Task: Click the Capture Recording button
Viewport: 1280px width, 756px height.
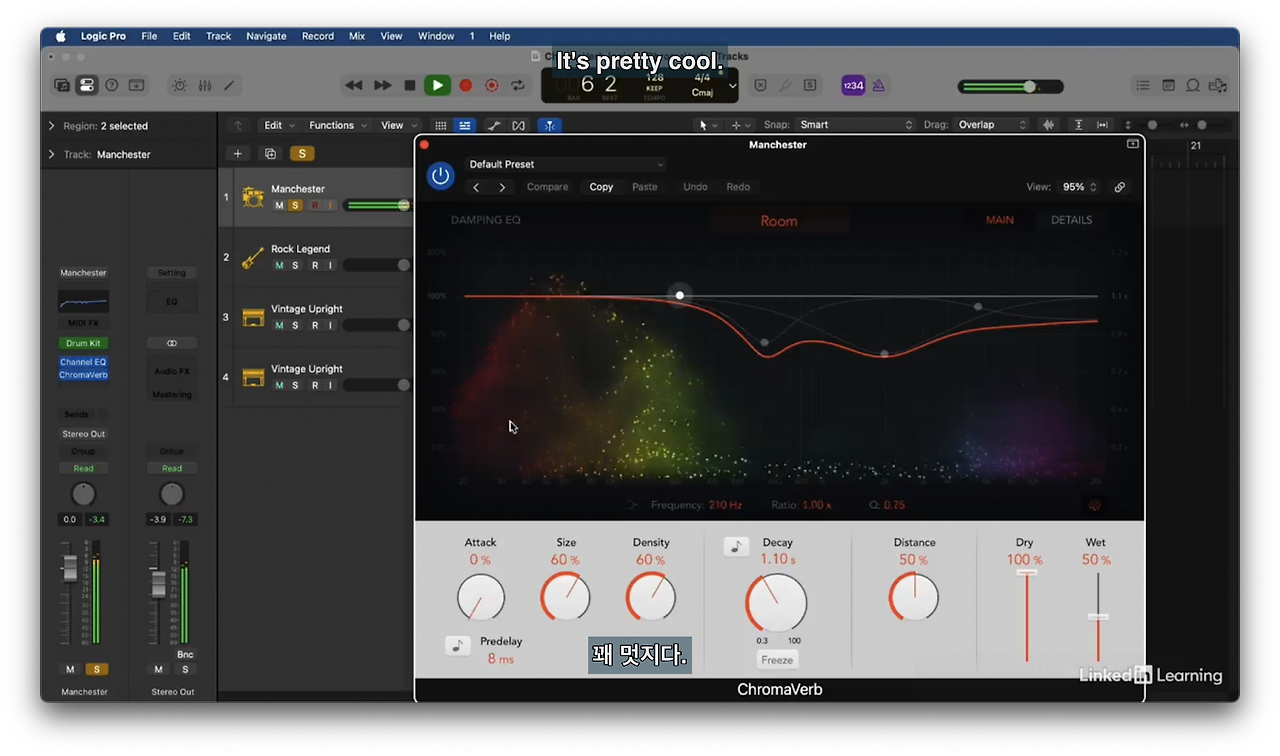Action: pyautogui.click(x=491, y=86)
